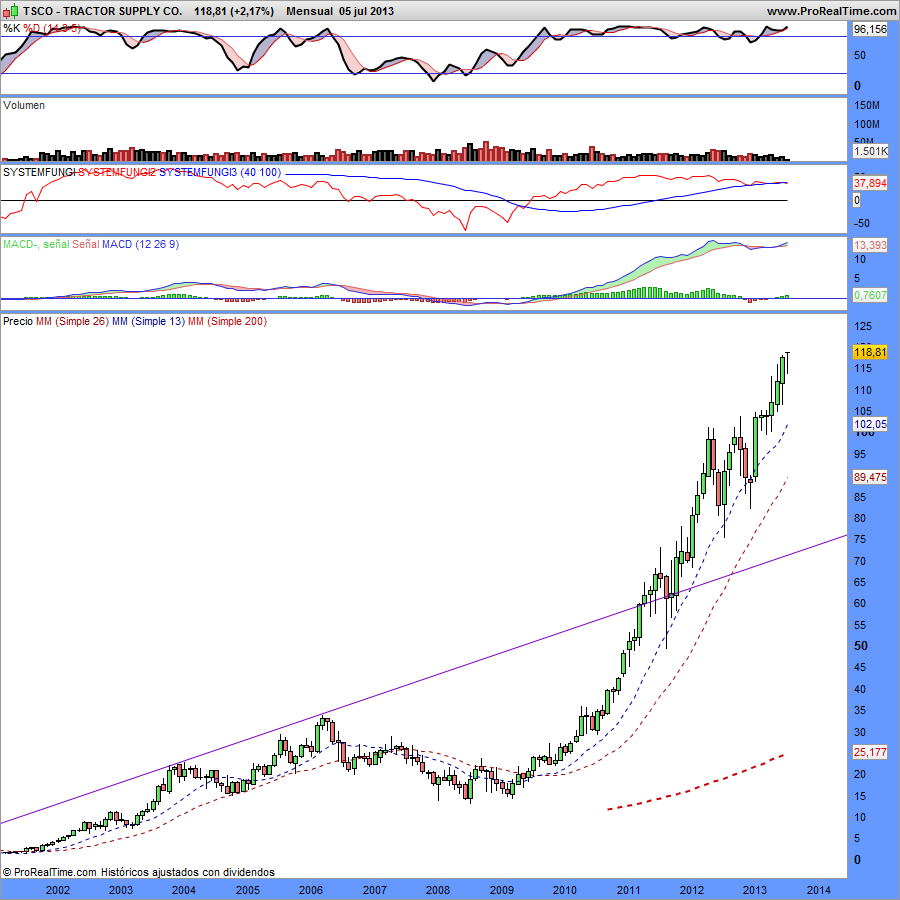Click the 2002 year on time axis
The image size is (900, 900).
[57, 890]
